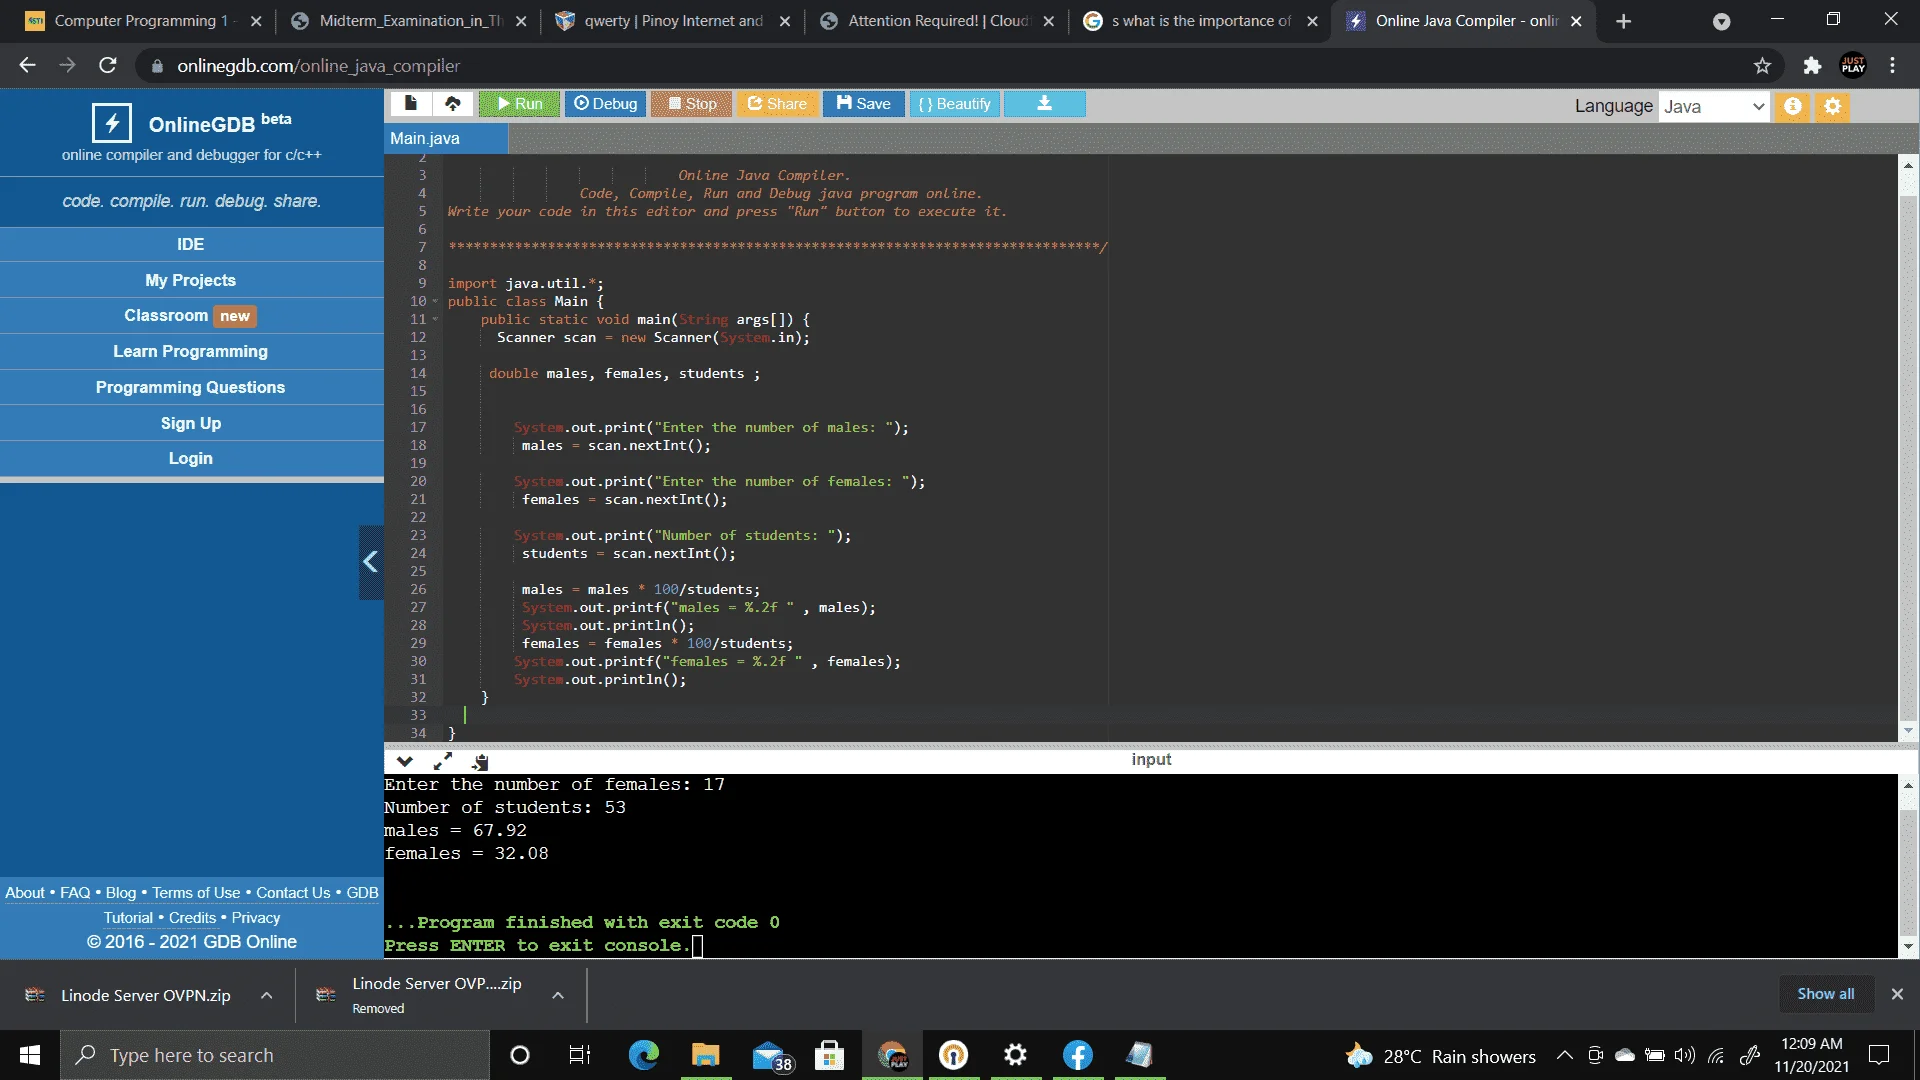Expand the console to full screen
This screenshot has width=1920, height=1080.
(443, 761)
